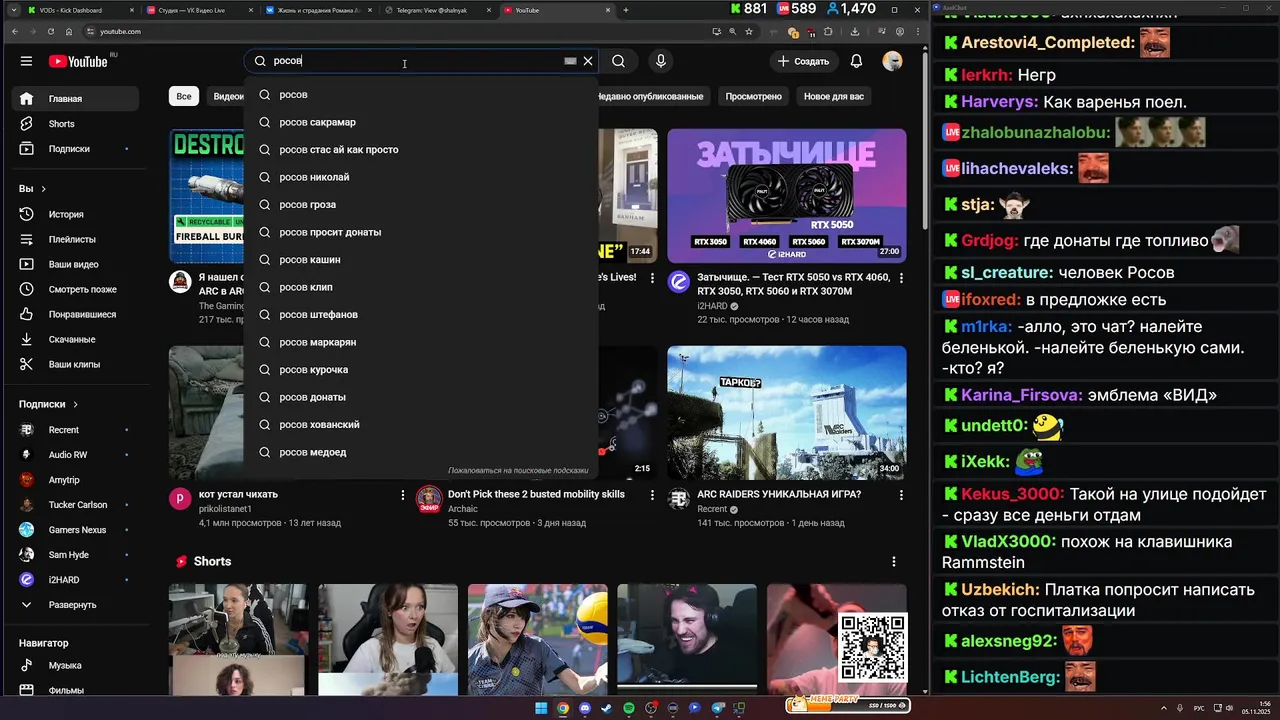Open the account avatar menu
Image resolution: width=1280 pixels, height=720 pixels.
tap(892, 61)
